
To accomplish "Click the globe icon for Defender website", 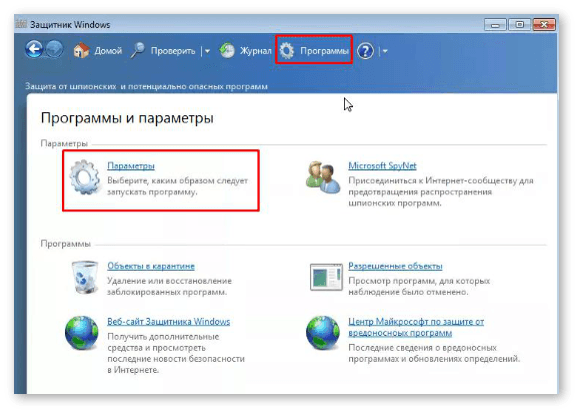I will click(82, 333).
